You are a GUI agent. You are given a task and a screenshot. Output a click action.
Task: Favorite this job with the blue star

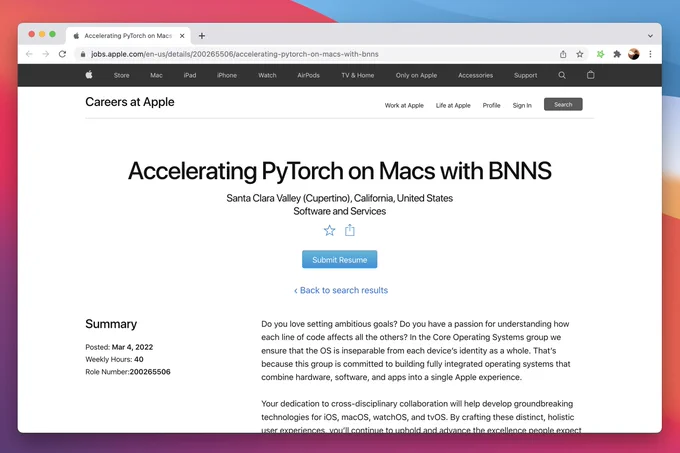[330, 230]
